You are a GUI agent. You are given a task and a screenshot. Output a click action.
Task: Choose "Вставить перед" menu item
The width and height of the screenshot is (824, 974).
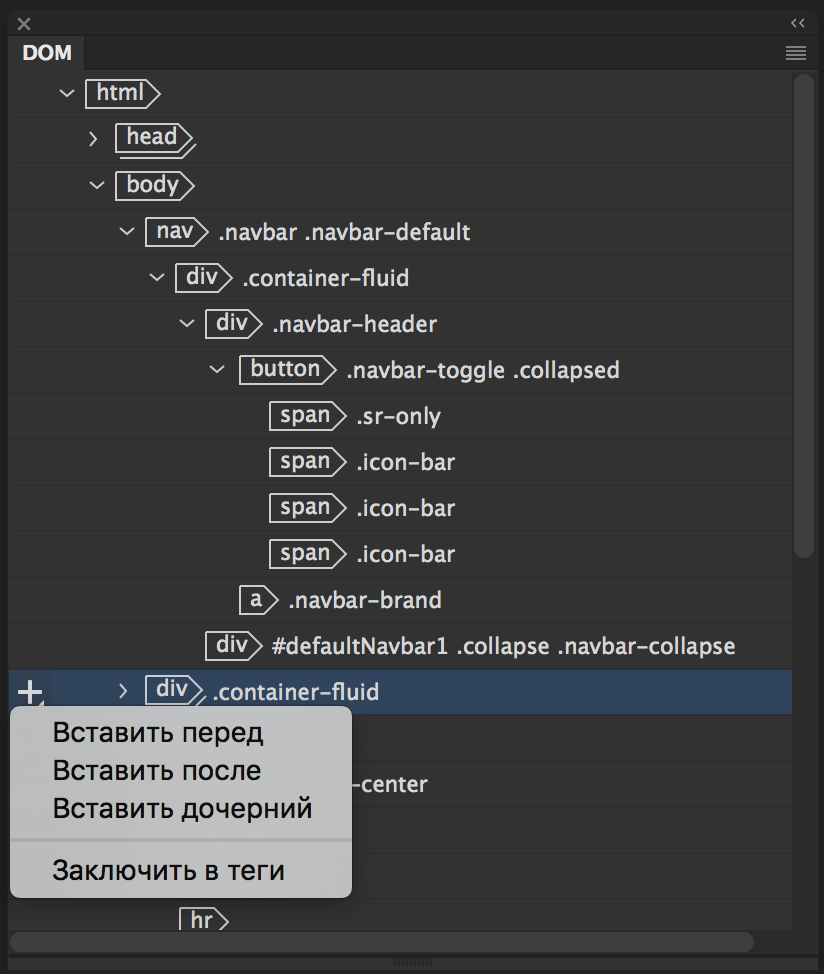click(x=158, y=733)
